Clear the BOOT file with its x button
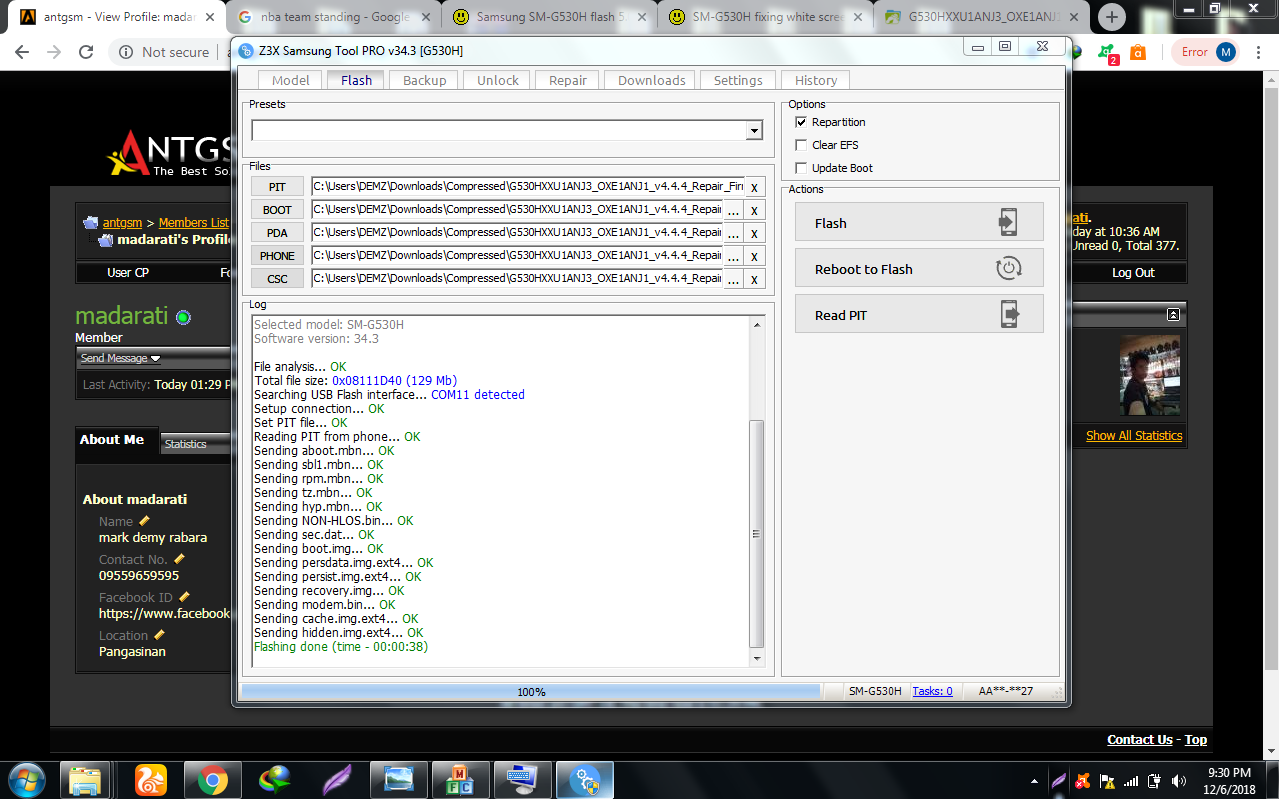The width and height of the screenshot is (1279, 799). (x=754, y=210)
